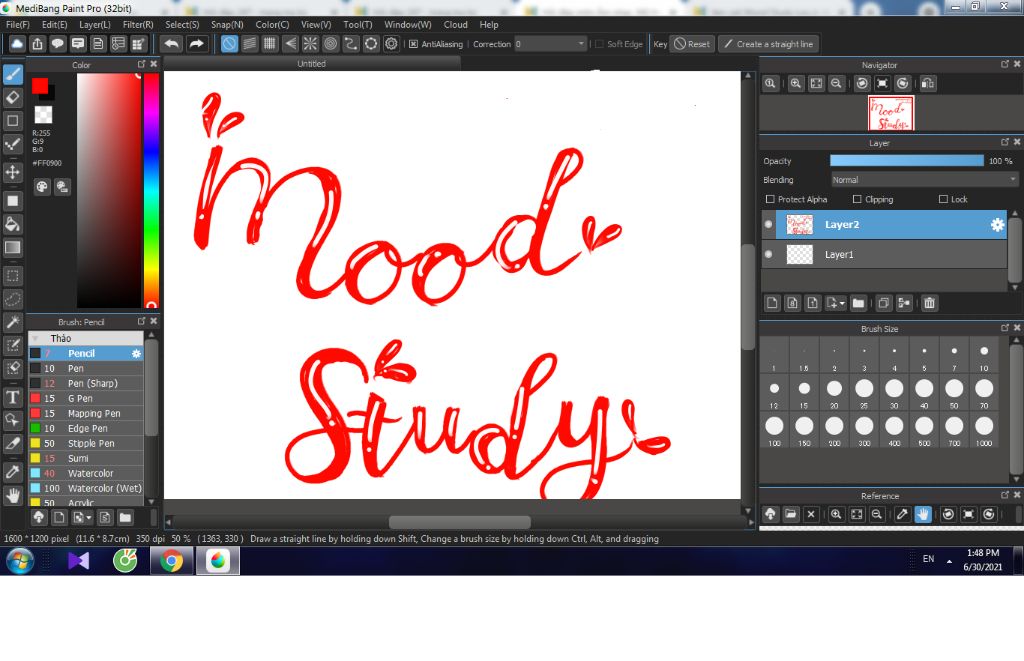Screen dimensions: 1024x661
Task: Choose brush size 100
Action: [x=774, y=430]
